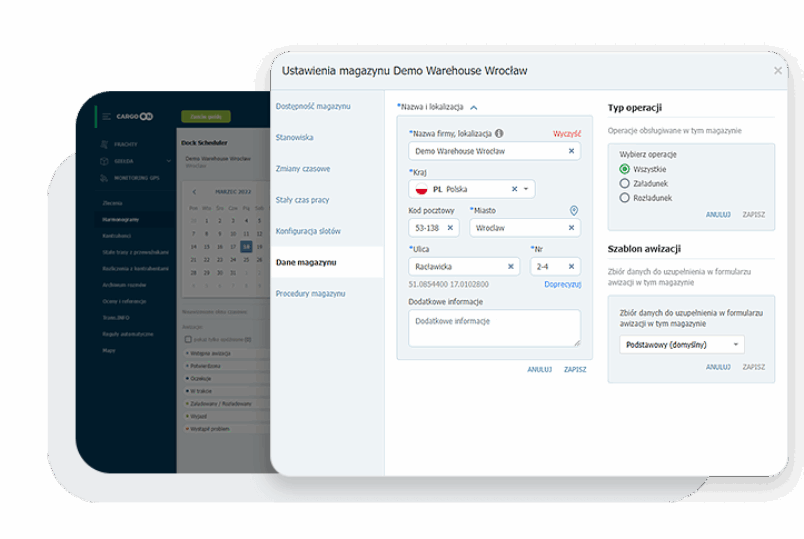Clear the Wrocław city field

coord(572,228)
